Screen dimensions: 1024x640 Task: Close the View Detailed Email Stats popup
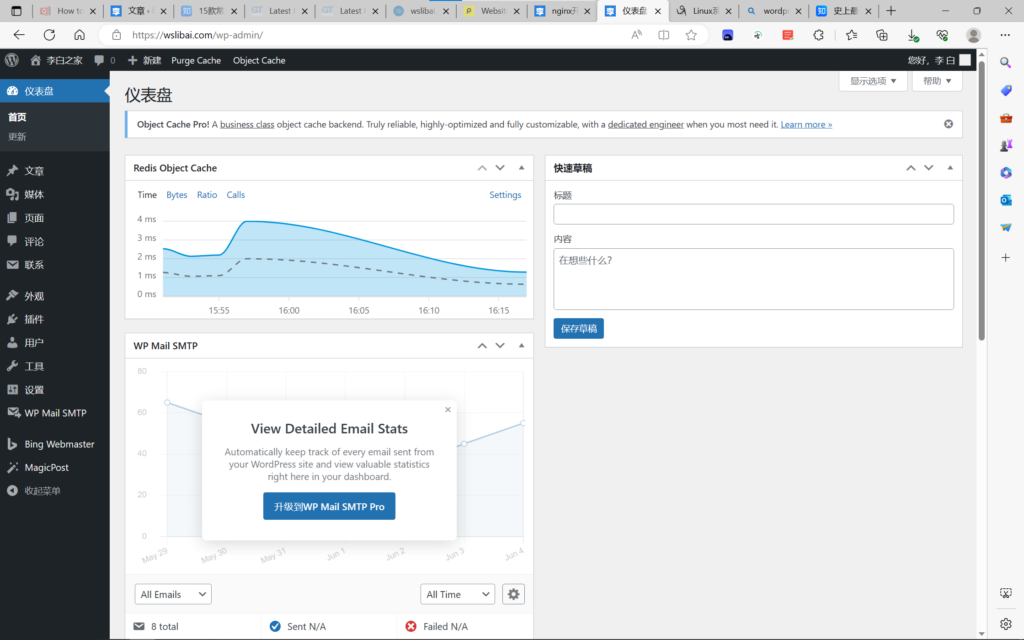(x=447, y=409)
